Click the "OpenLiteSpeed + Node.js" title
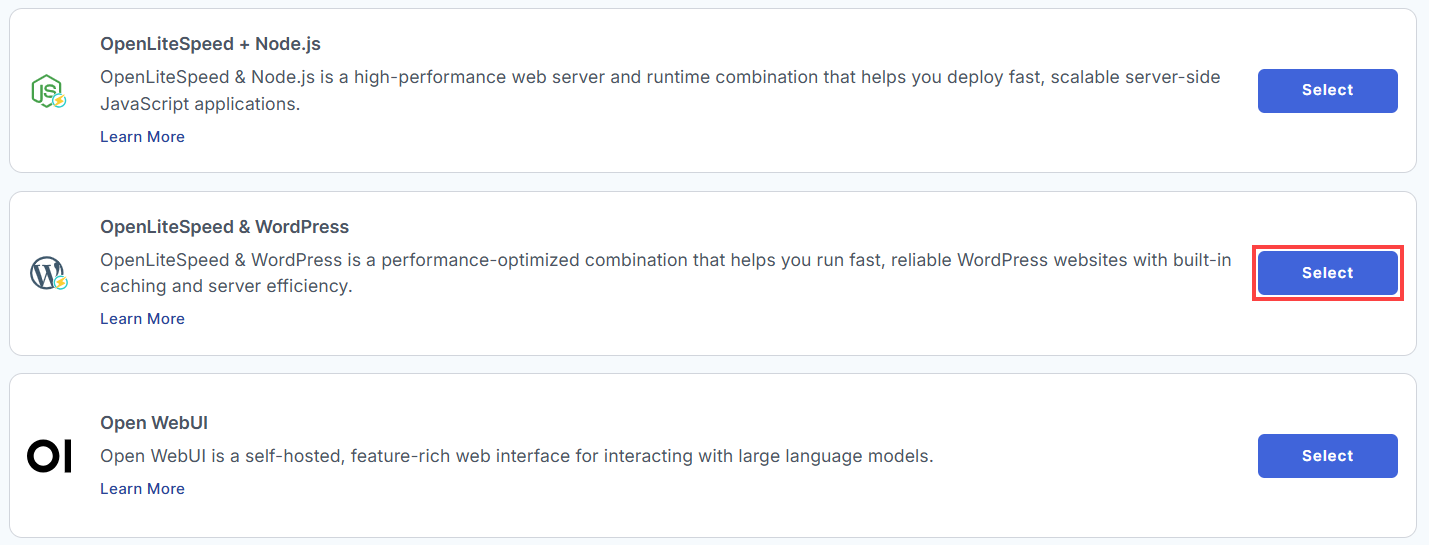This screenshot has width=1429, height=545. point(210,44)
